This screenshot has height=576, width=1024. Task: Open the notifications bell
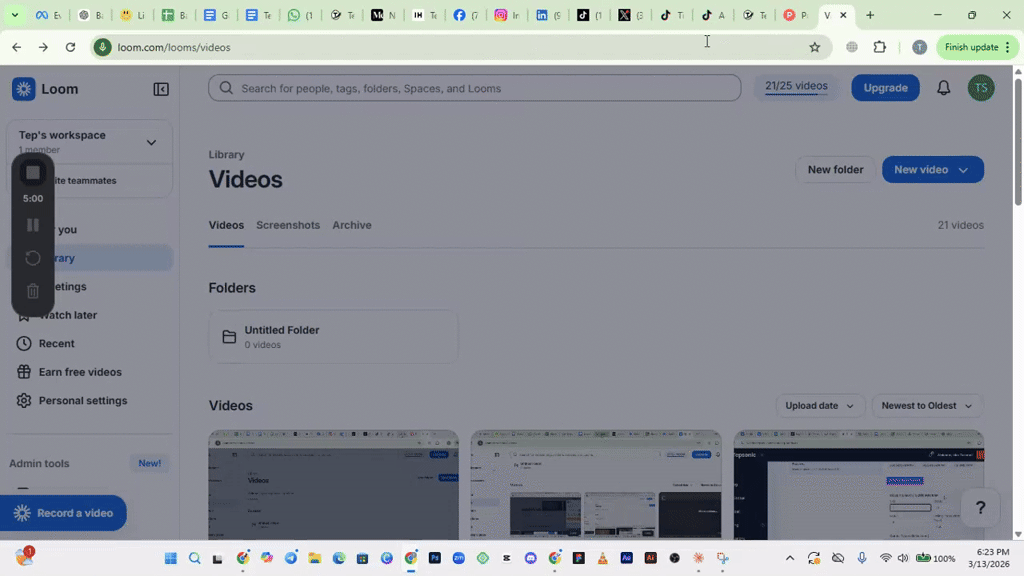(x=942, y=88)
